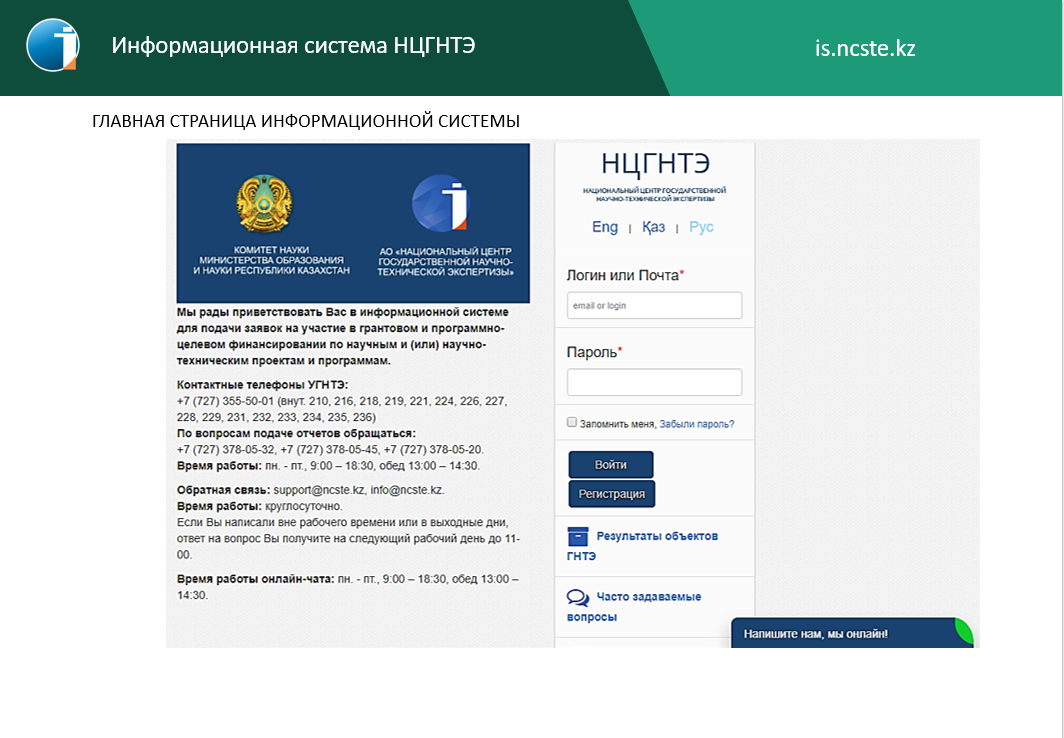Image resolution: width=1064 pixels, height=738 pixels.
Task: Focus the email or login input field
Action: pos(654,305)
